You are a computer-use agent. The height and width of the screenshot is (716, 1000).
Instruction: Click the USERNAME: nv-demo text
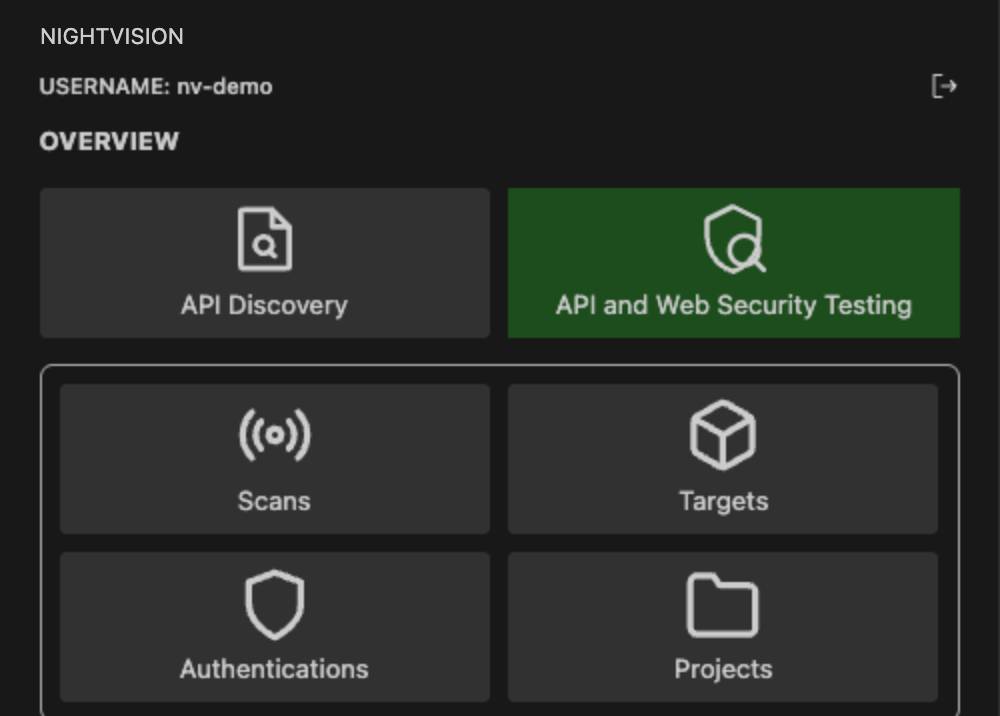[x=156, y=86]
